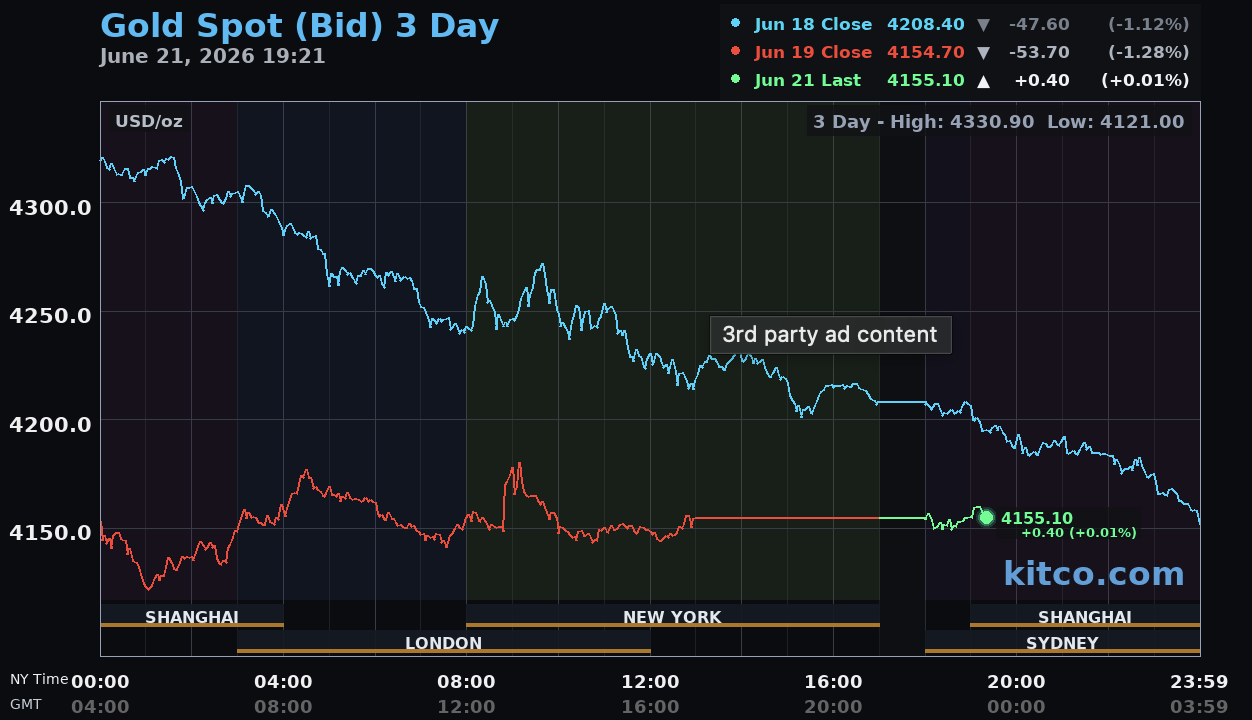The width and height of the screenshot is (1252, 720).
Task: Click the 4155.10 current price label
Action: [1037, 518]
